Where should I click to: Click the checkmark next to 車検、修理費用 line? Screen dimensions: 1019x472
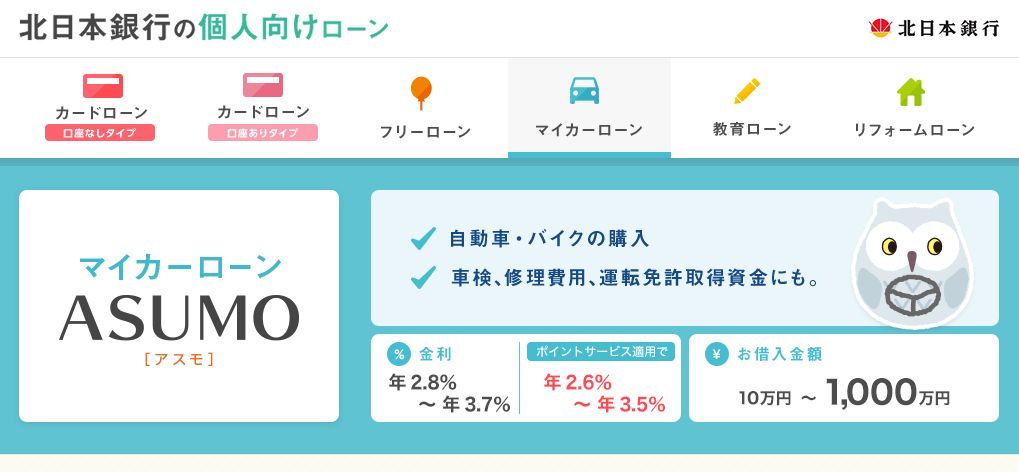[423, 278]
